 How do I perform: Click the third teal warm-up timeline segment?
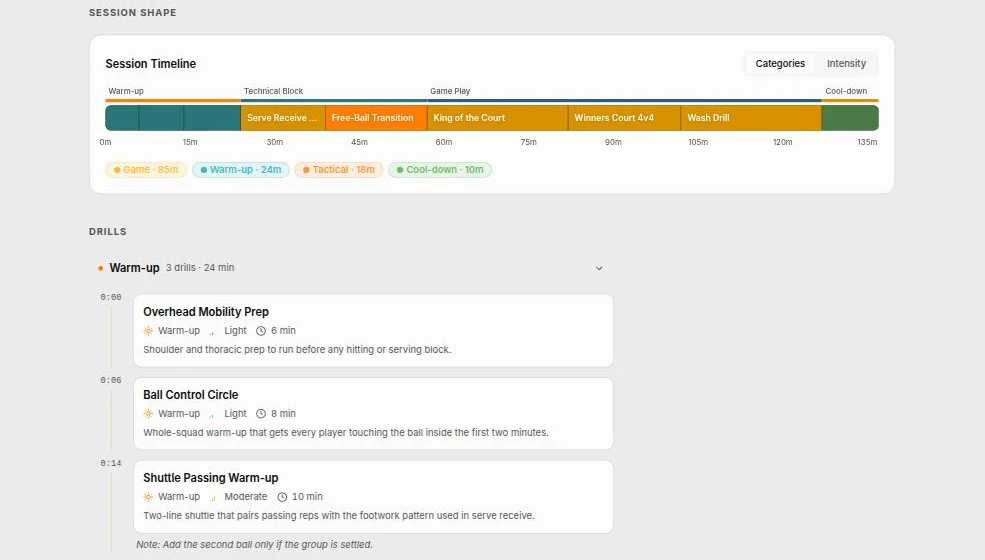click(212, 118)
